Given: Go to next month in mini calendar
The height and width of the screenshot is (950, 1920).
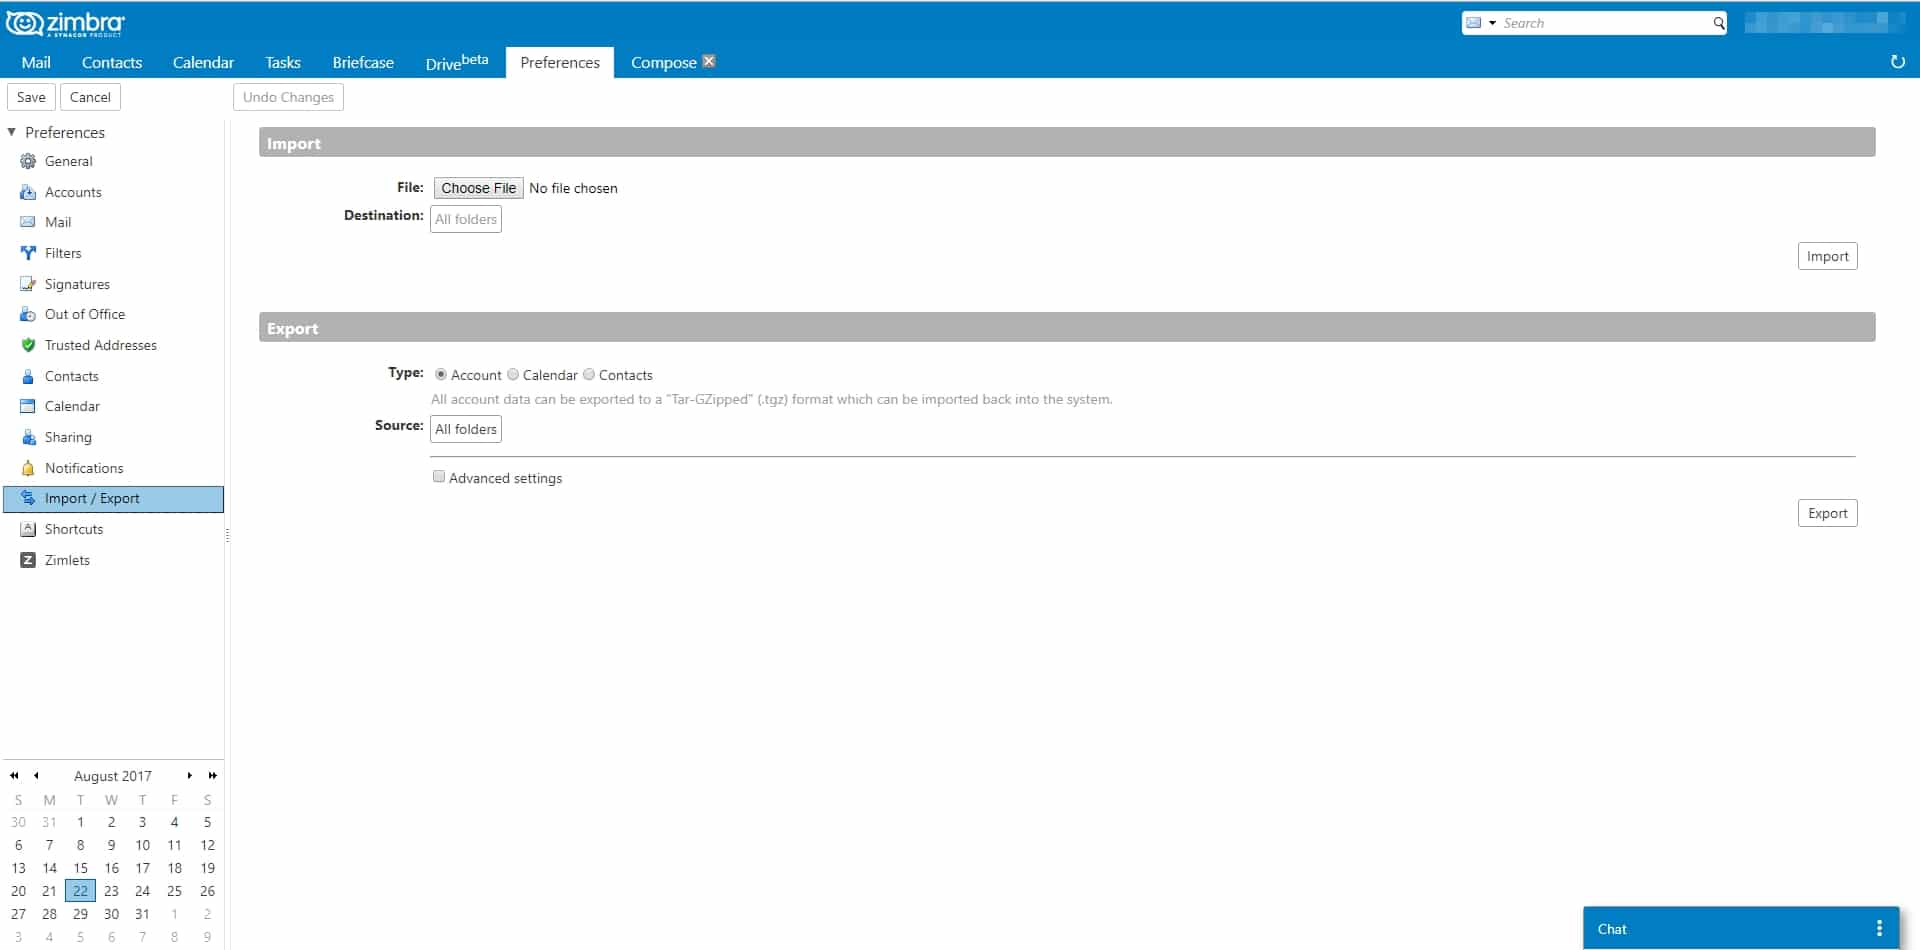Looking at the screenshot, I should pos(189,776).
